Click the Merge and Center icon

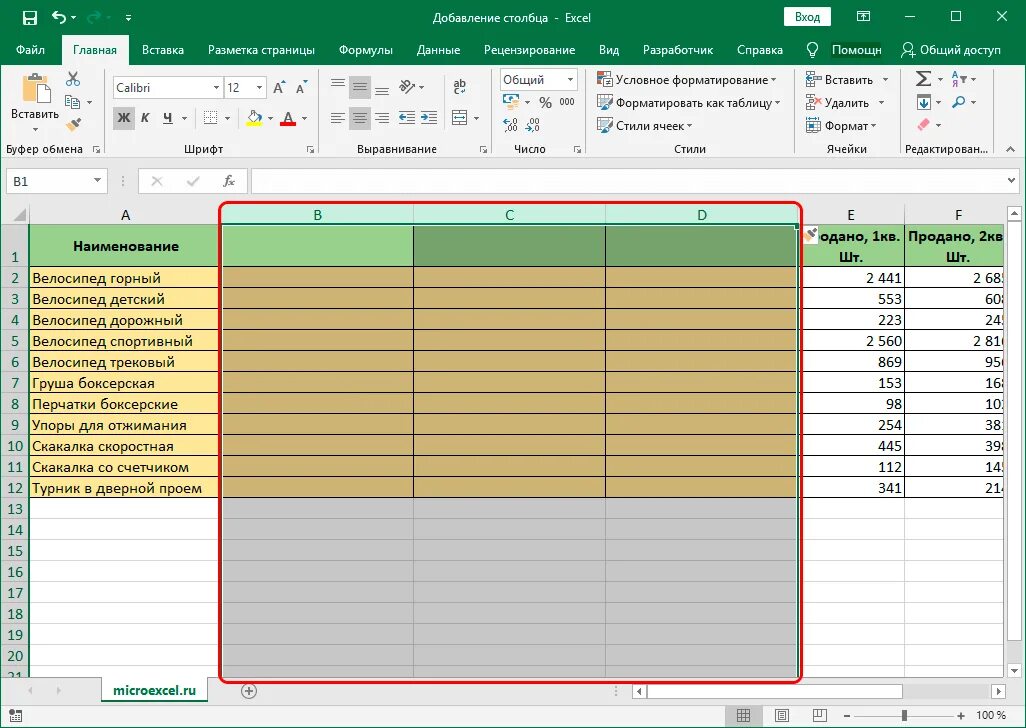point(460,118)
